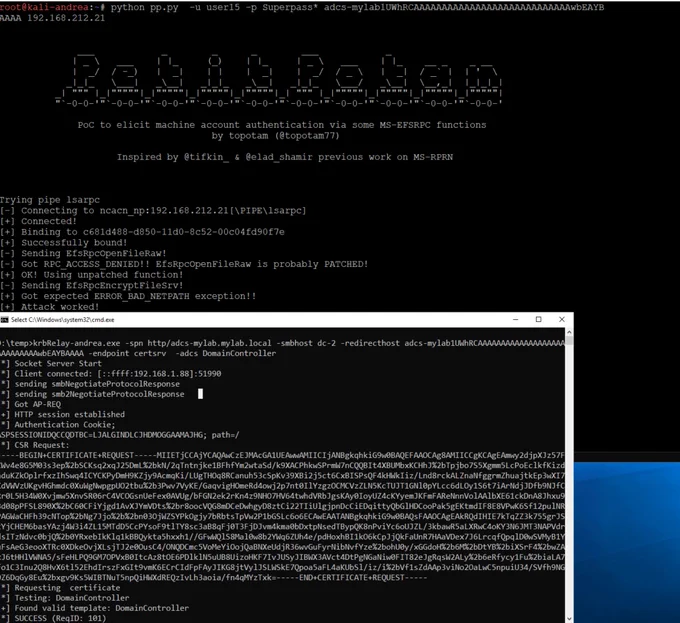Click the 'Inspired by @tifkin_' line

(284, 157)
